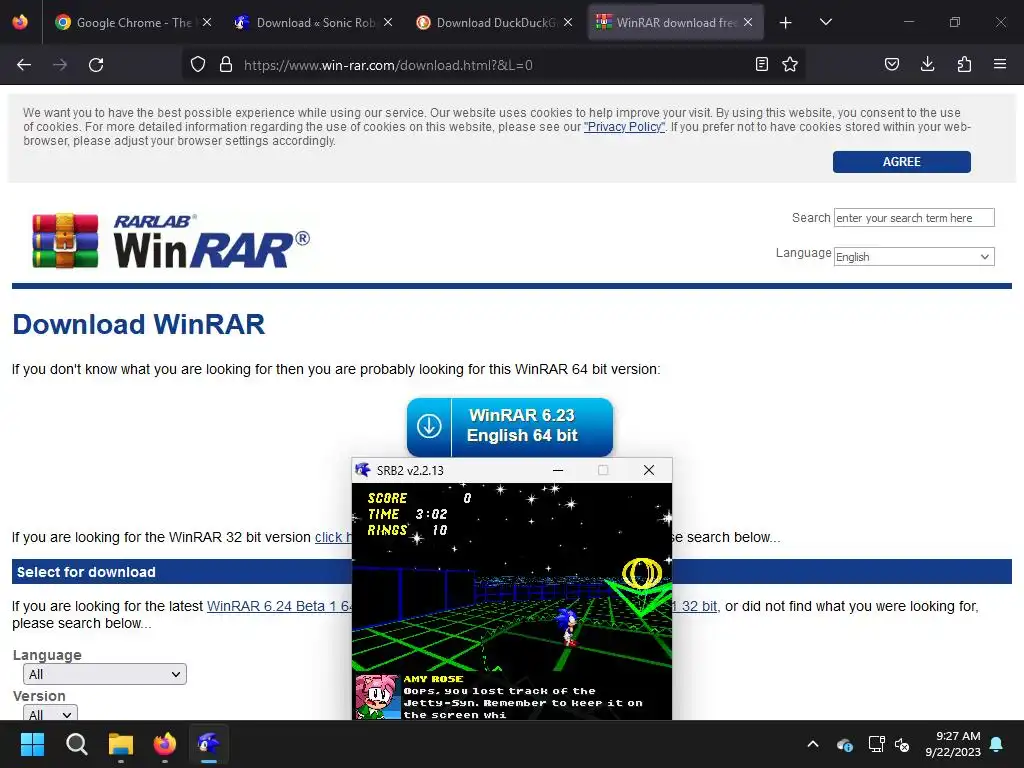The width and height of the screenshot is (1024, 768).
Task: Open the Windows Start menu
Action: [32, 744]
